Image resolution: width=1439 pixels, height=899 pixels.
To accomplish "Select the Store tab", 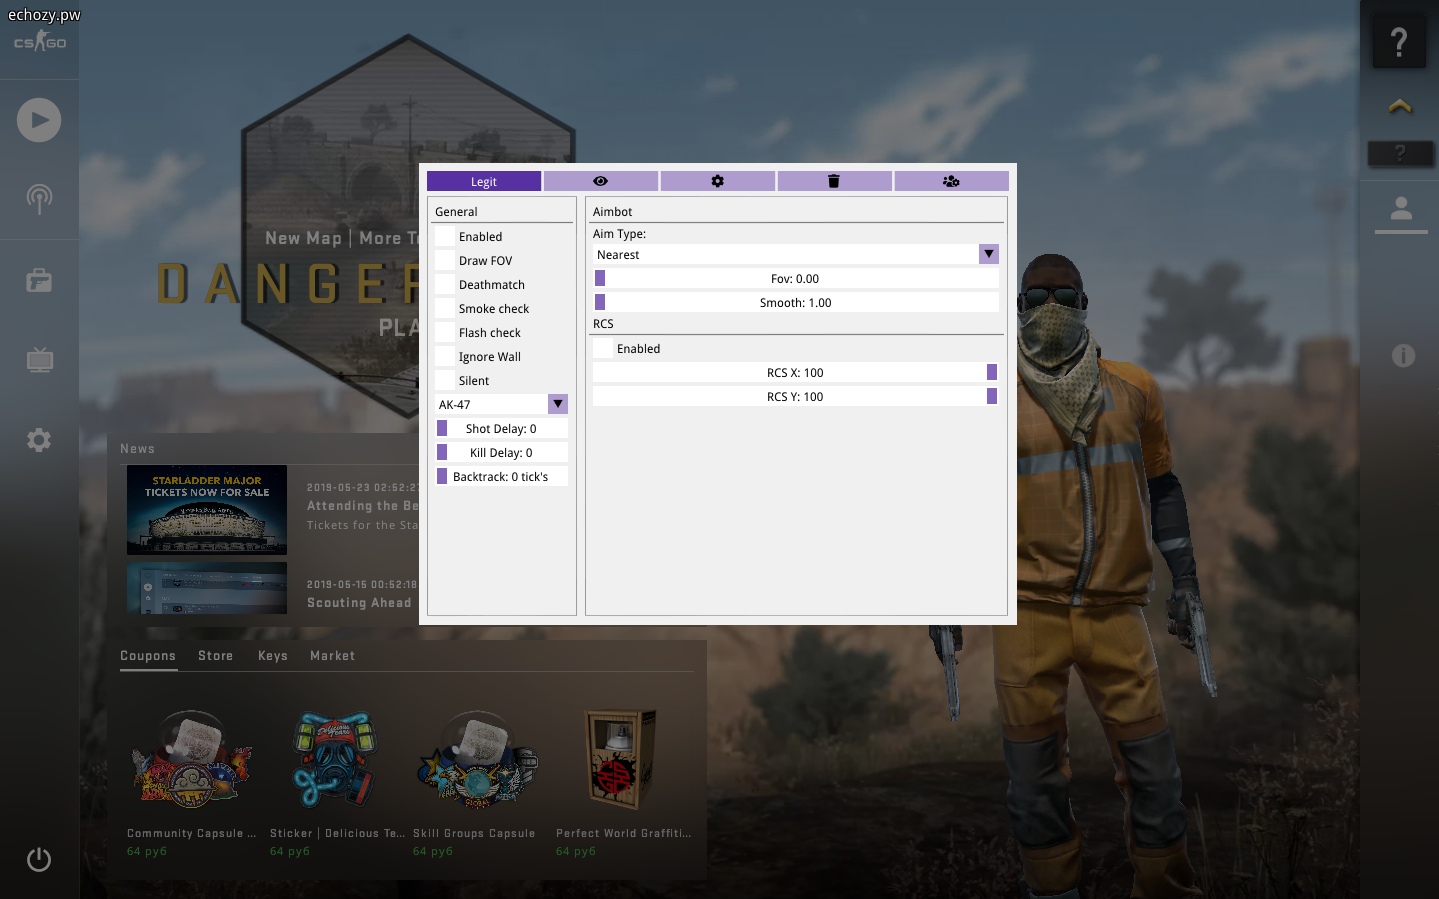I will [x=215, y=656].
